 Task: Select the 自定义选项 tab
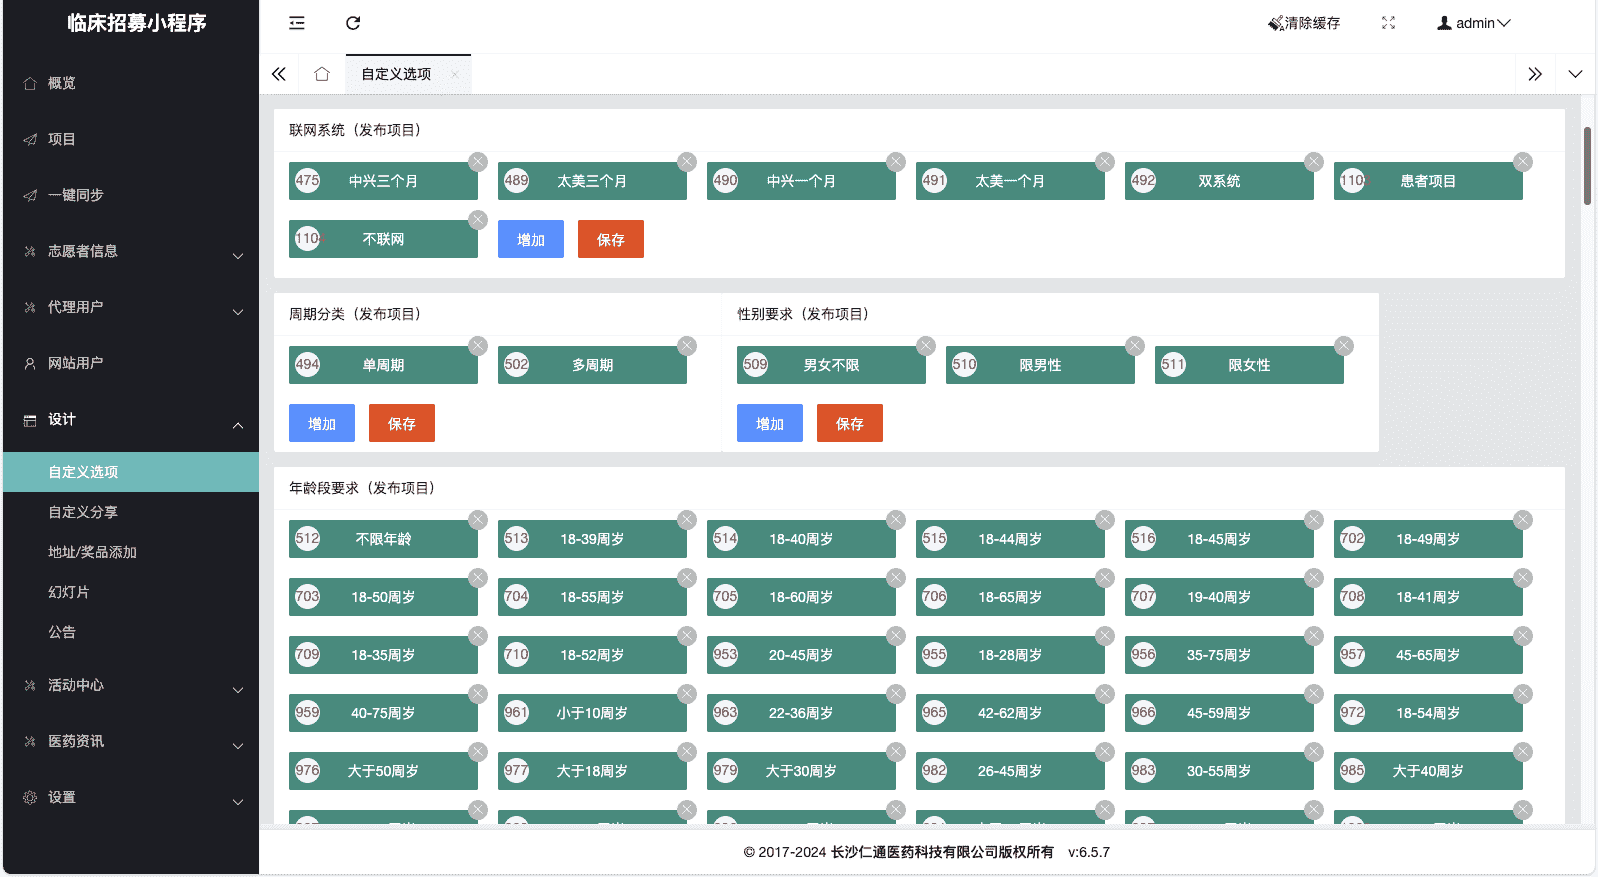point(396,74)
